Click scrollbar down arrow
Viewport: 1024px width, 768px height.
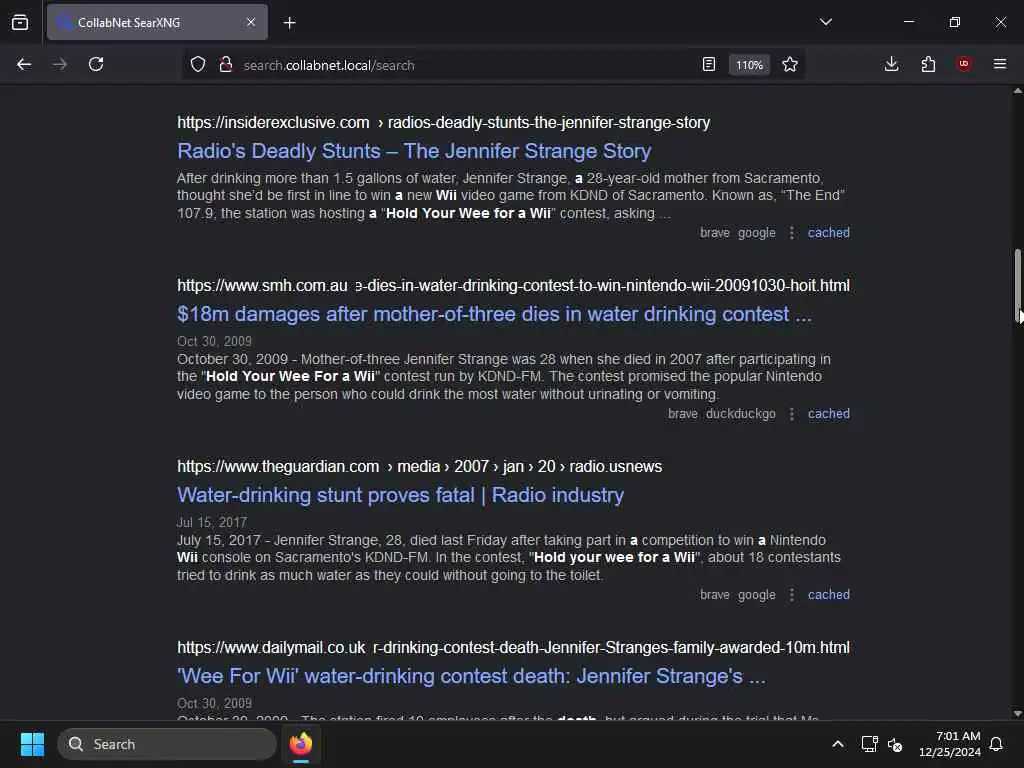(x=1017, y=713)
